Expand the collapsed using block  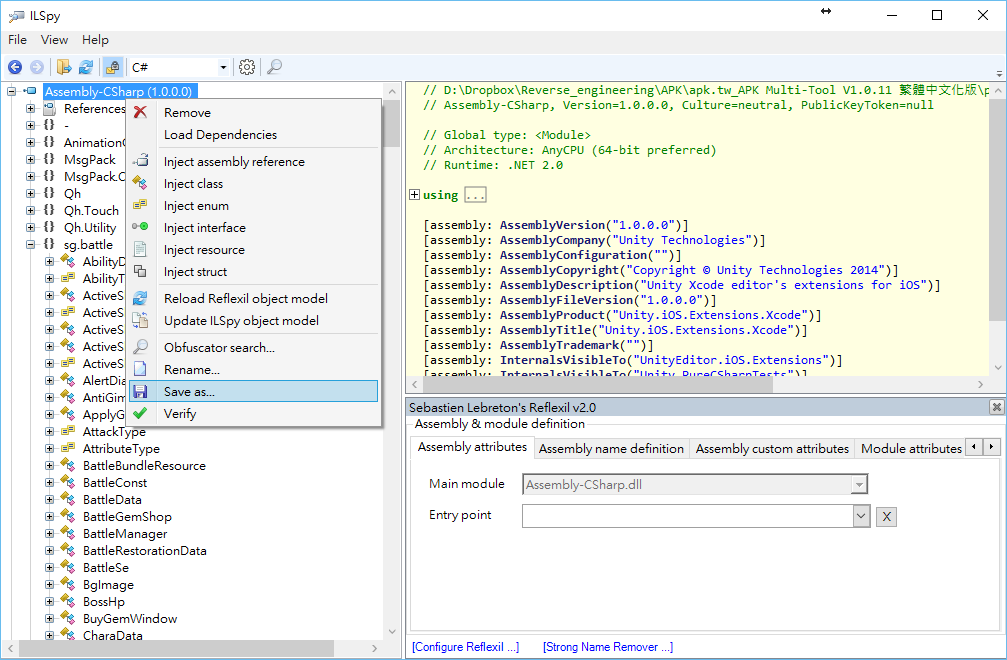pos(414,195)
